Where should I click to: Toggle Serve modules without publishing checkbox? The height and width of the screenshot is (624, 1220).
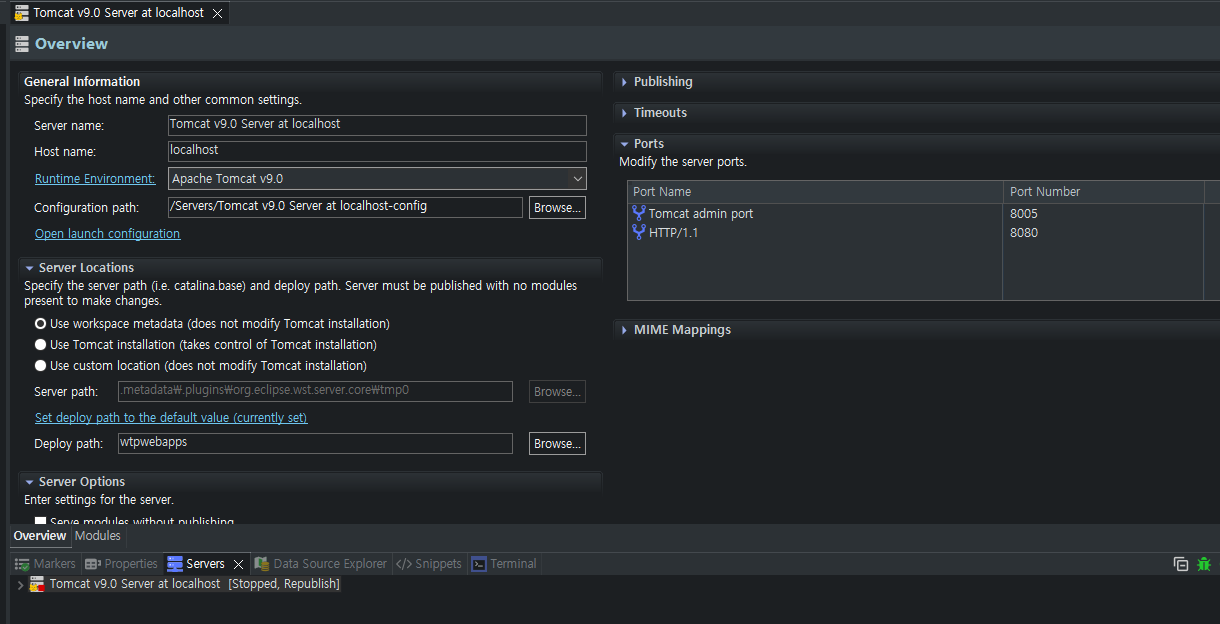pyautogui.click(x=40, y=521)
